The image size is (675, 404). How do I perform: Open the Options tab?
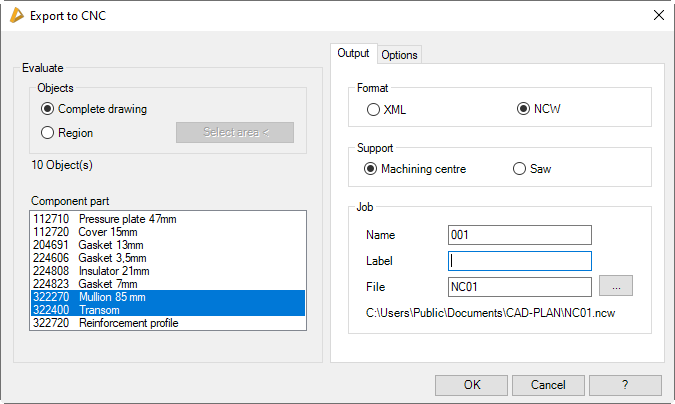pyautogui.click(x=399, y=55)
